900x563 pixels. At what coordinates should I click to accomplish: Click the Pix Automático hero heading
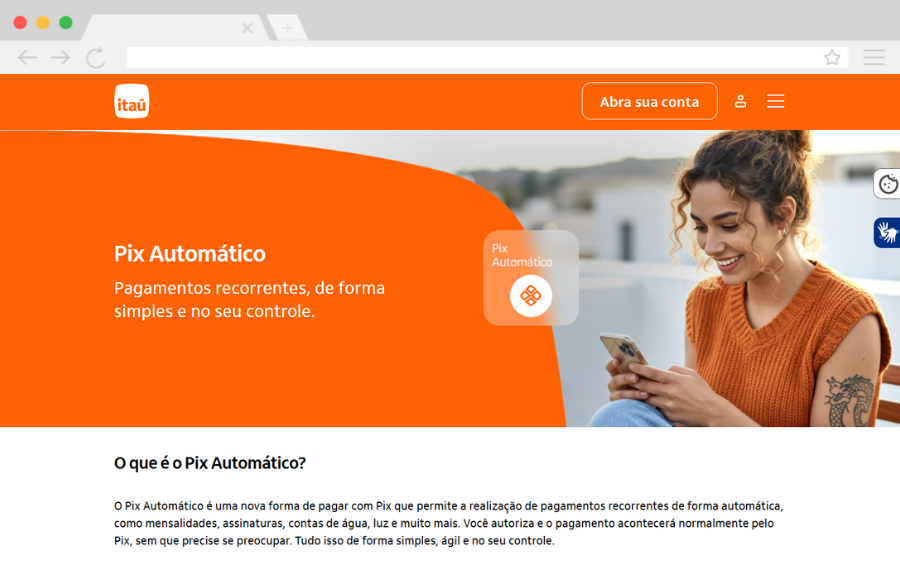(189, 254)
